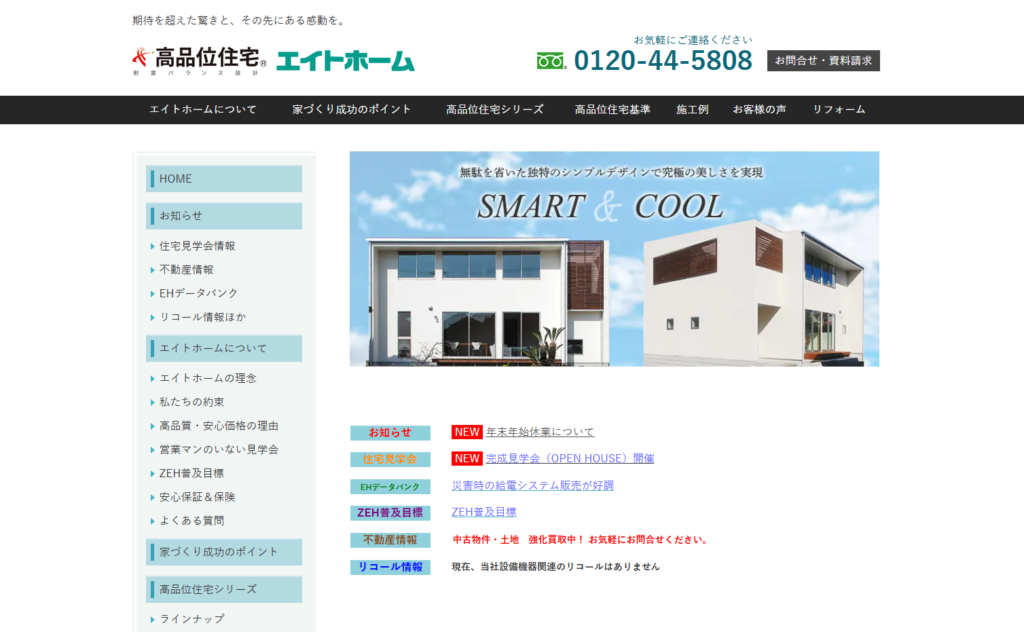
Task: Open the お問合せ・資料請求 button
Action: (x=823, y=61)
